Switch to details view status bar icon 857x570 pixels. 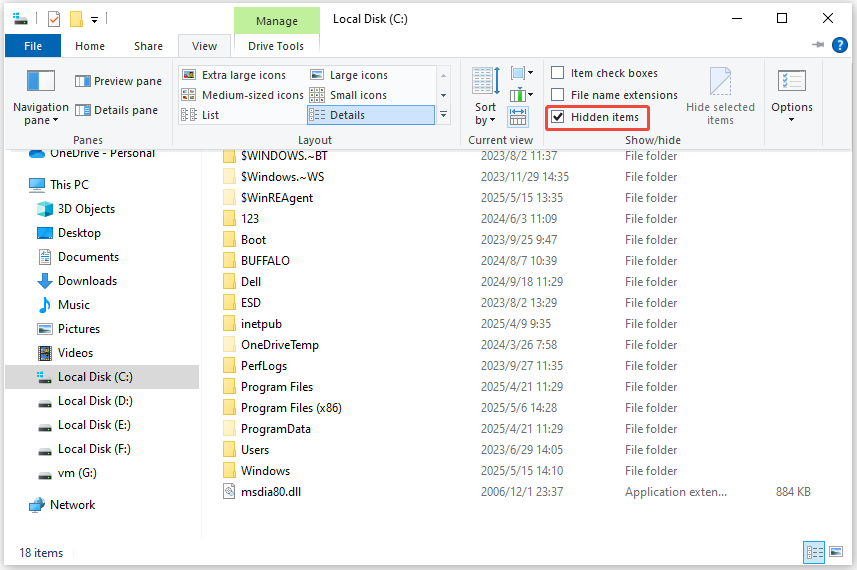pyautogui.click(x=814, y=552)
